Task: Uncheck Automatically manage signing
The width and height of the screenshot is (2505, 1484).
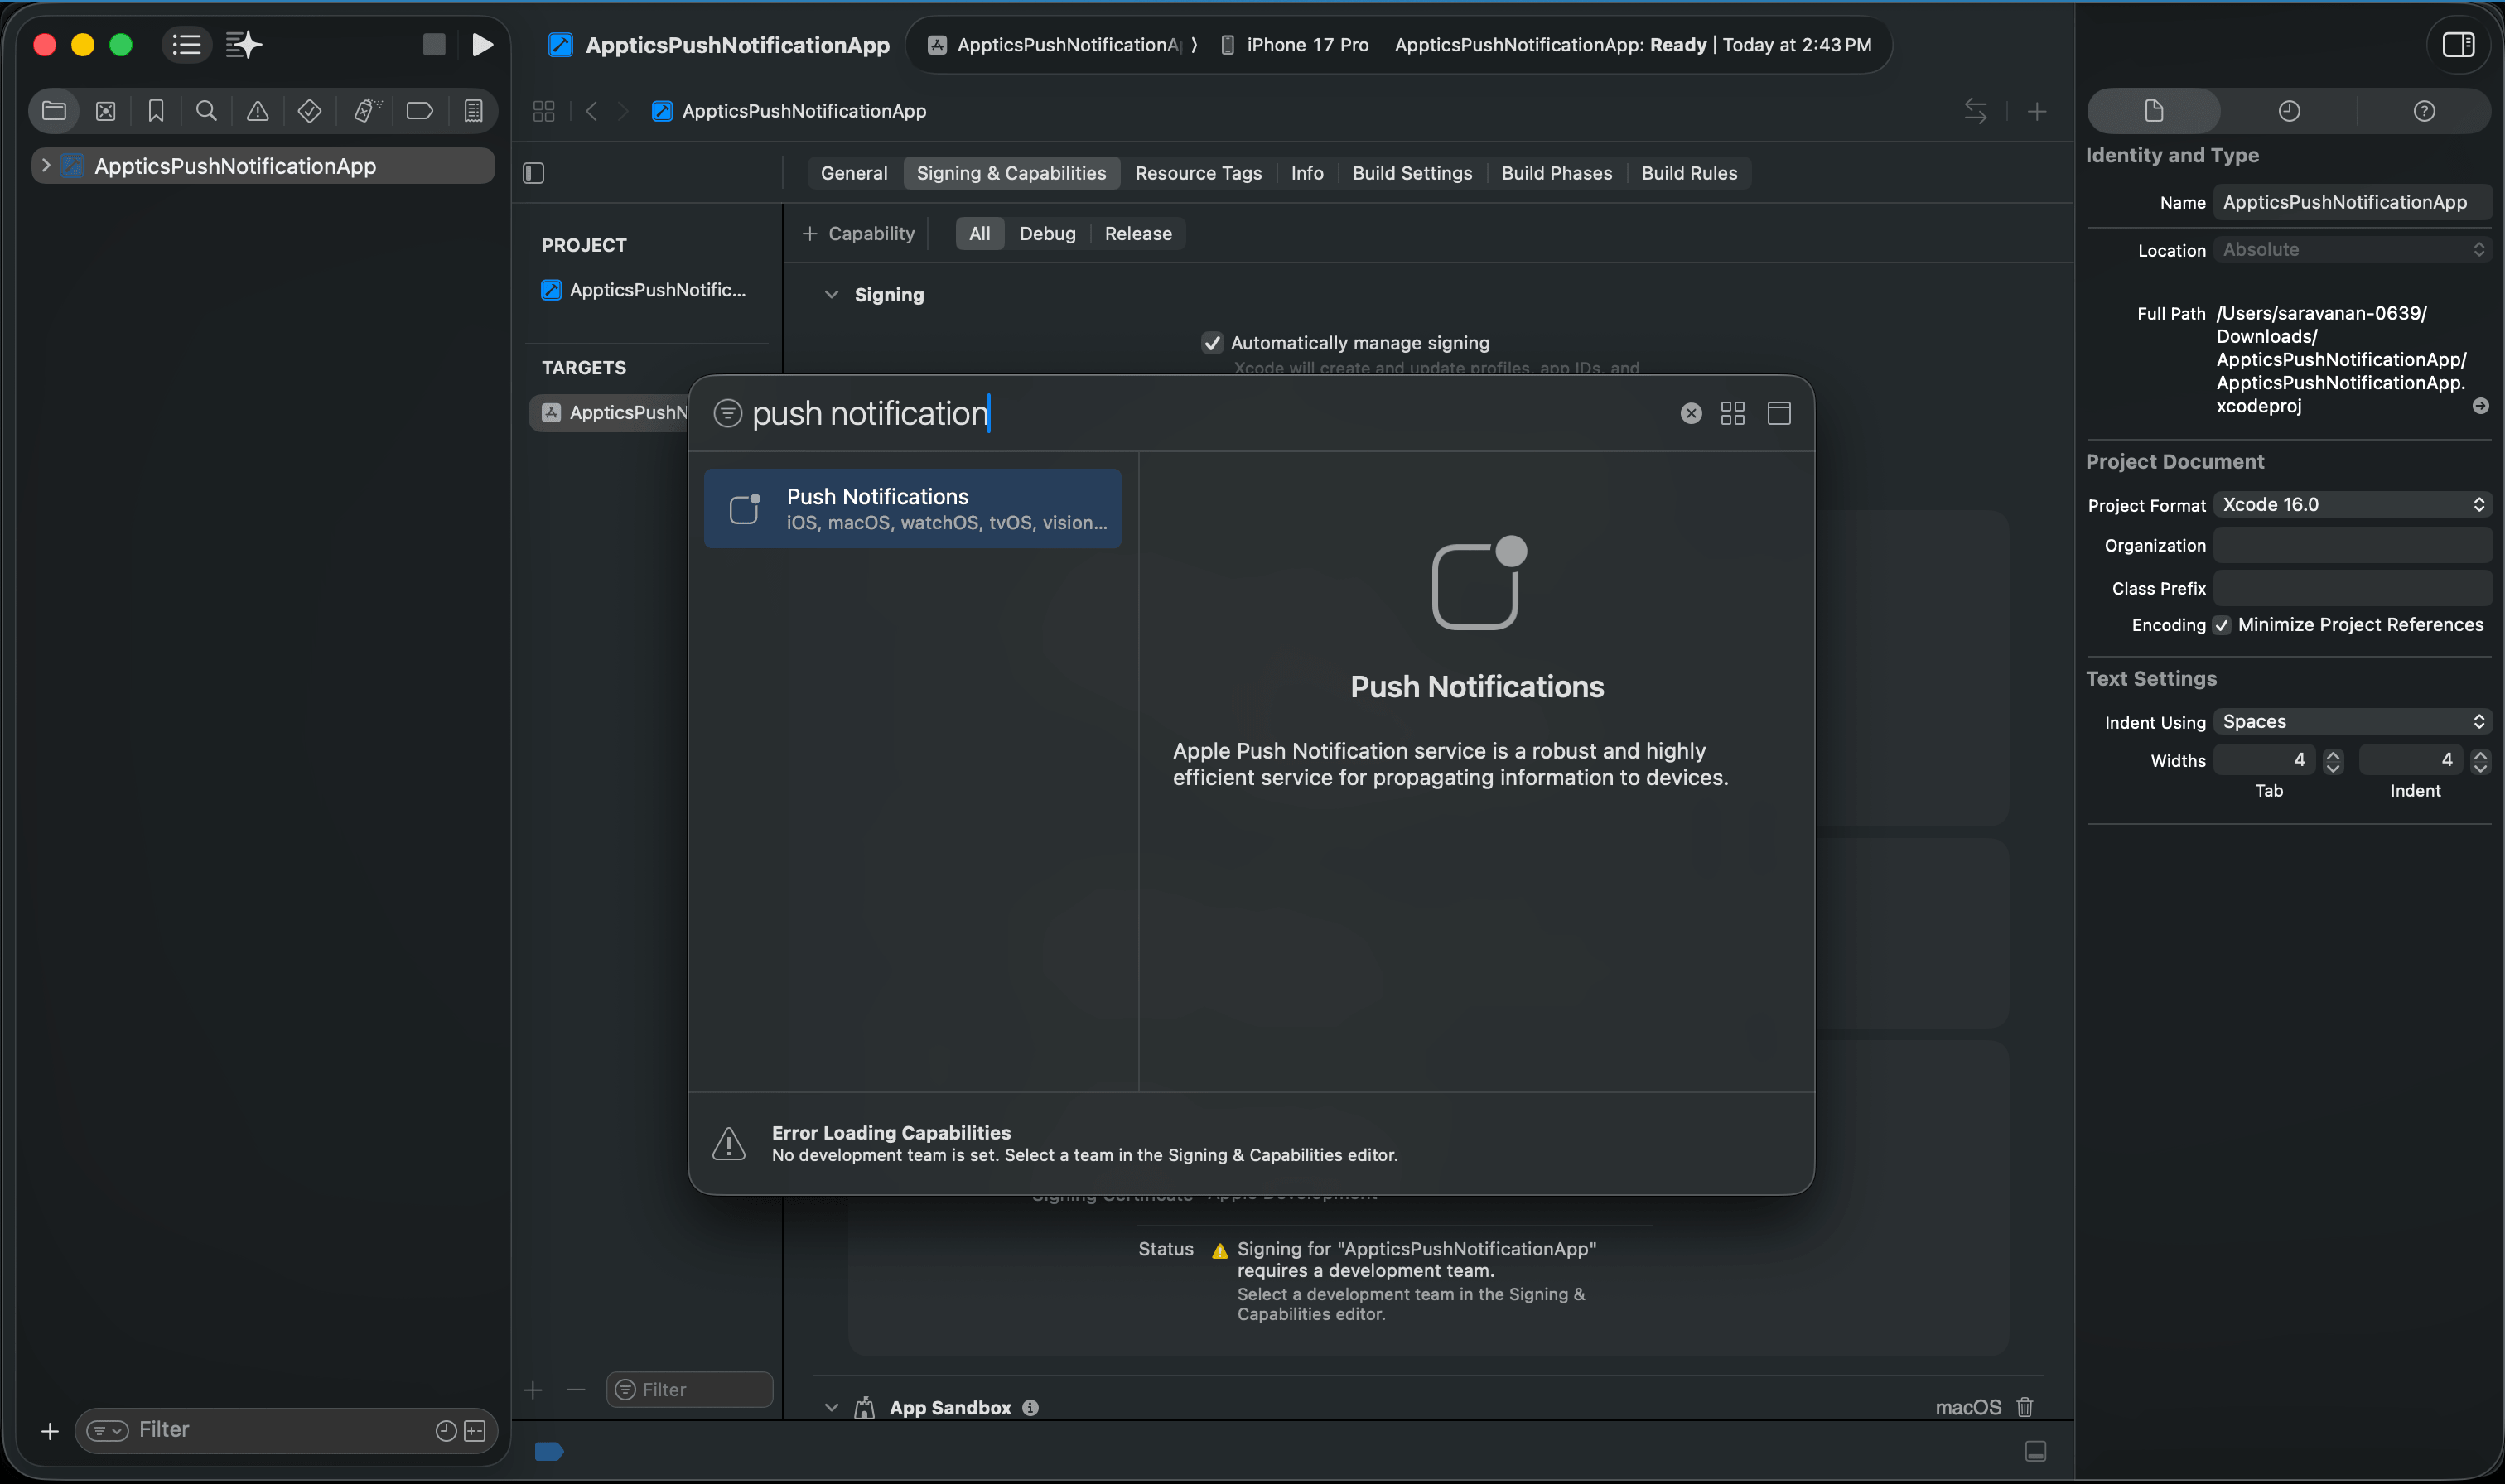Action: (x=1212, y=343)
